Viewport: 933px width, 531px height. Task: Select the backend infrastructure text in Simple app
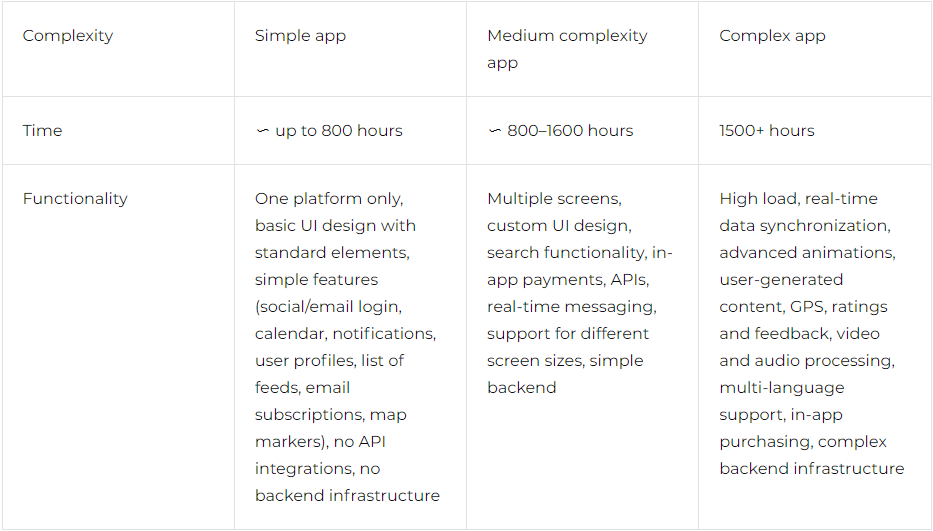coord(347,495)
